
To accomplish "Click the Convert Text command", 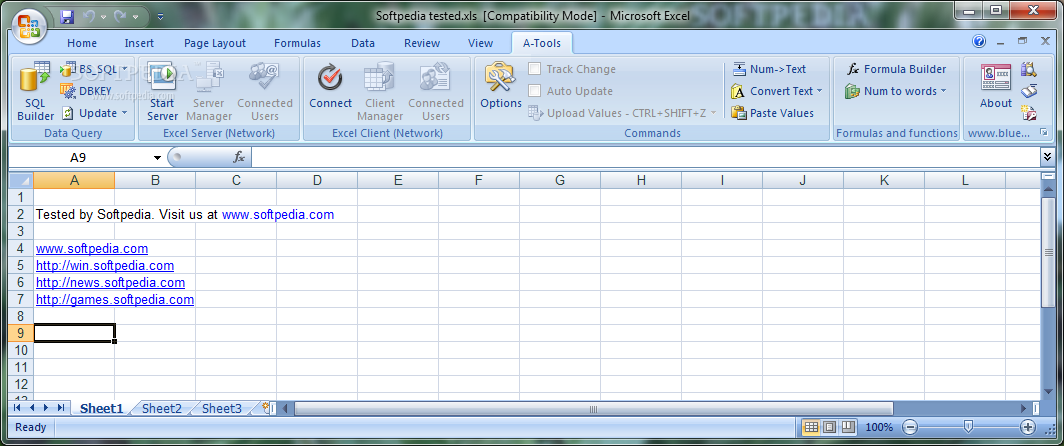I will pyautogui.click(x=772, y=91).
